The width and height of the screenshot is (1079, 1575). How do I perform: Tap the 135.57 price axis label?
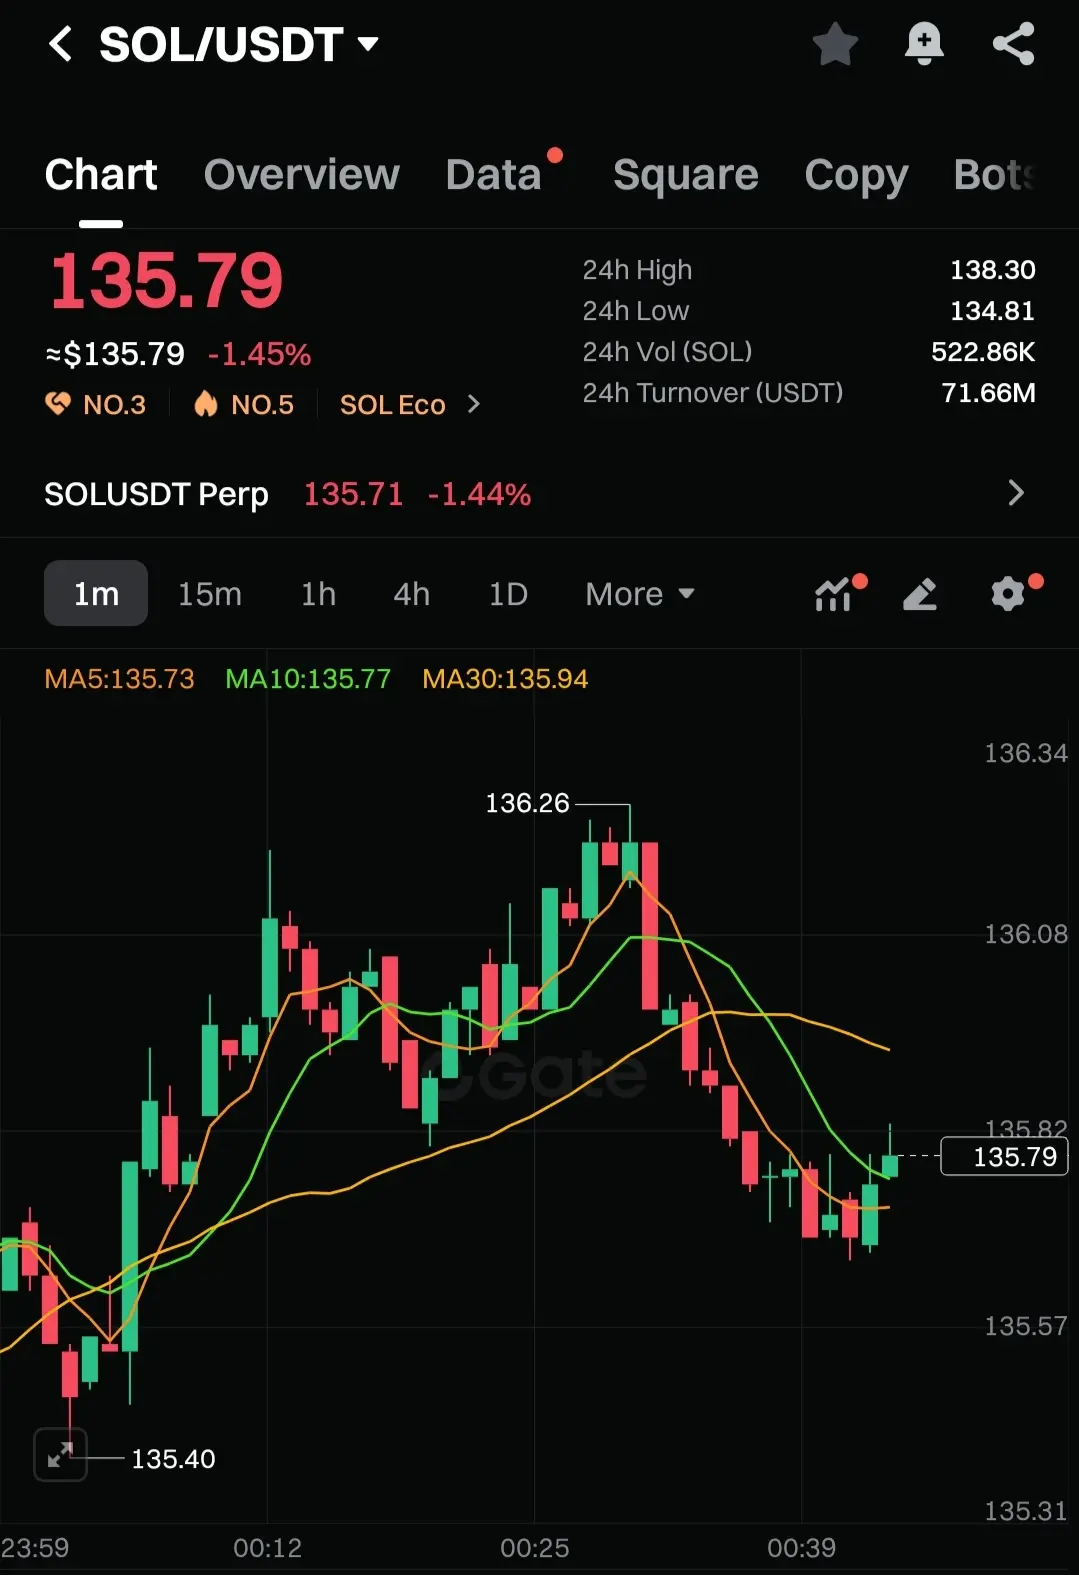pos(1026,1326)
